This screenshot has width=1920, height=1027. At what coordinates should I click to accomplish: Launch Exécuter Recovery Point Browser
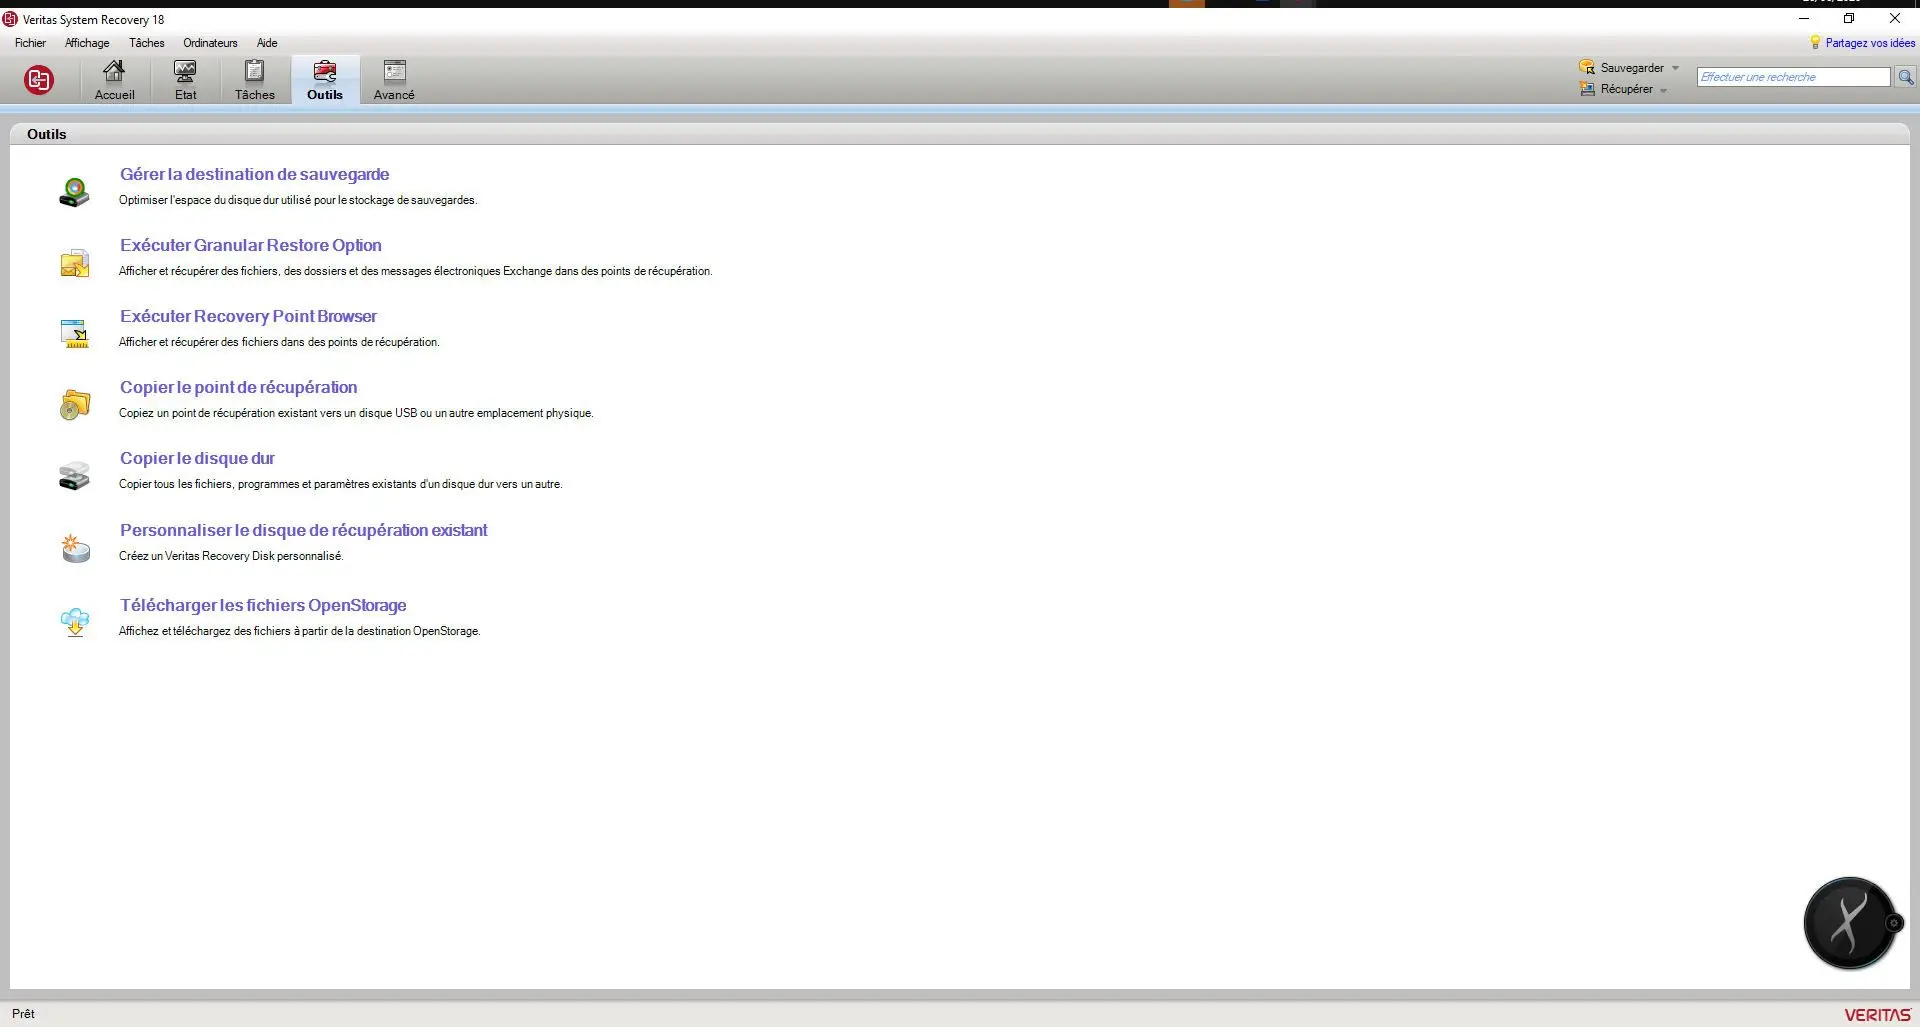pyautogui.click(x=248, y=316)
